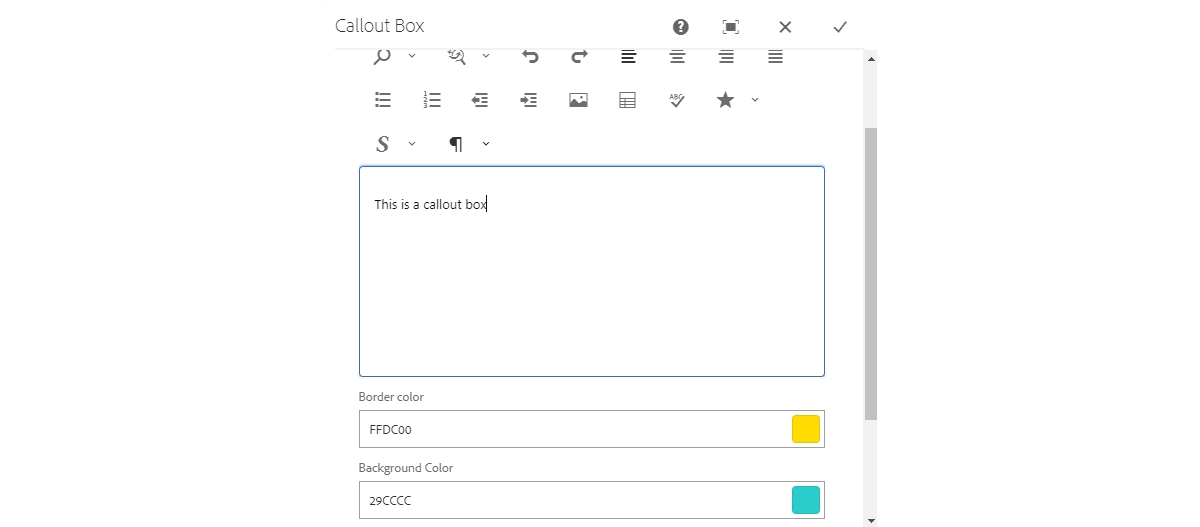Open help for Callout Box dialog

[681, 27]
